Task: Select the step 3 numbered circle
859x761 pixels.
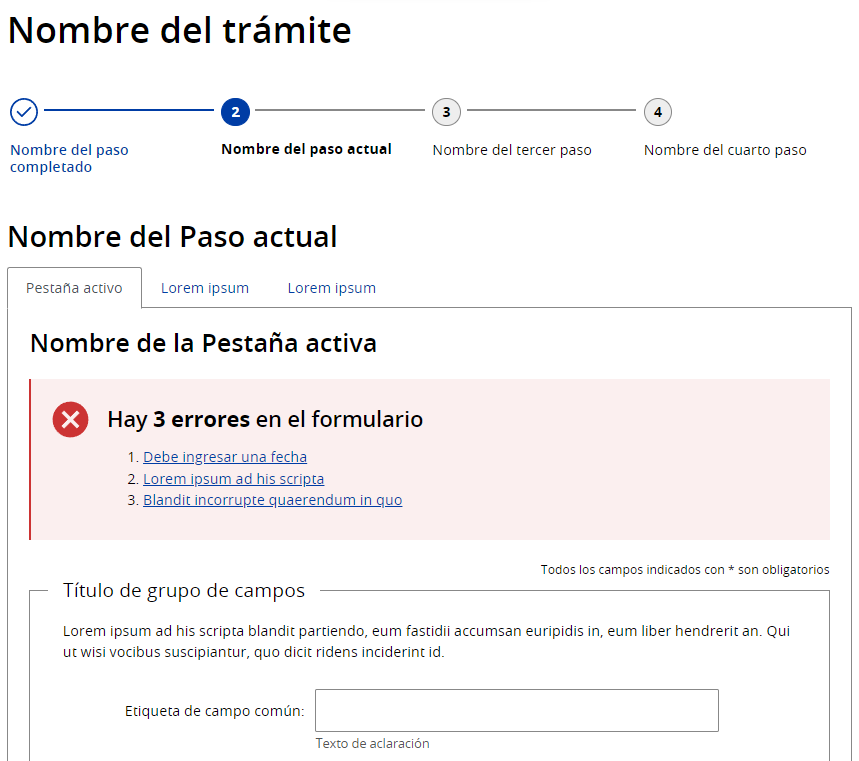Action: pyautogui.click(x=446, y=112)
